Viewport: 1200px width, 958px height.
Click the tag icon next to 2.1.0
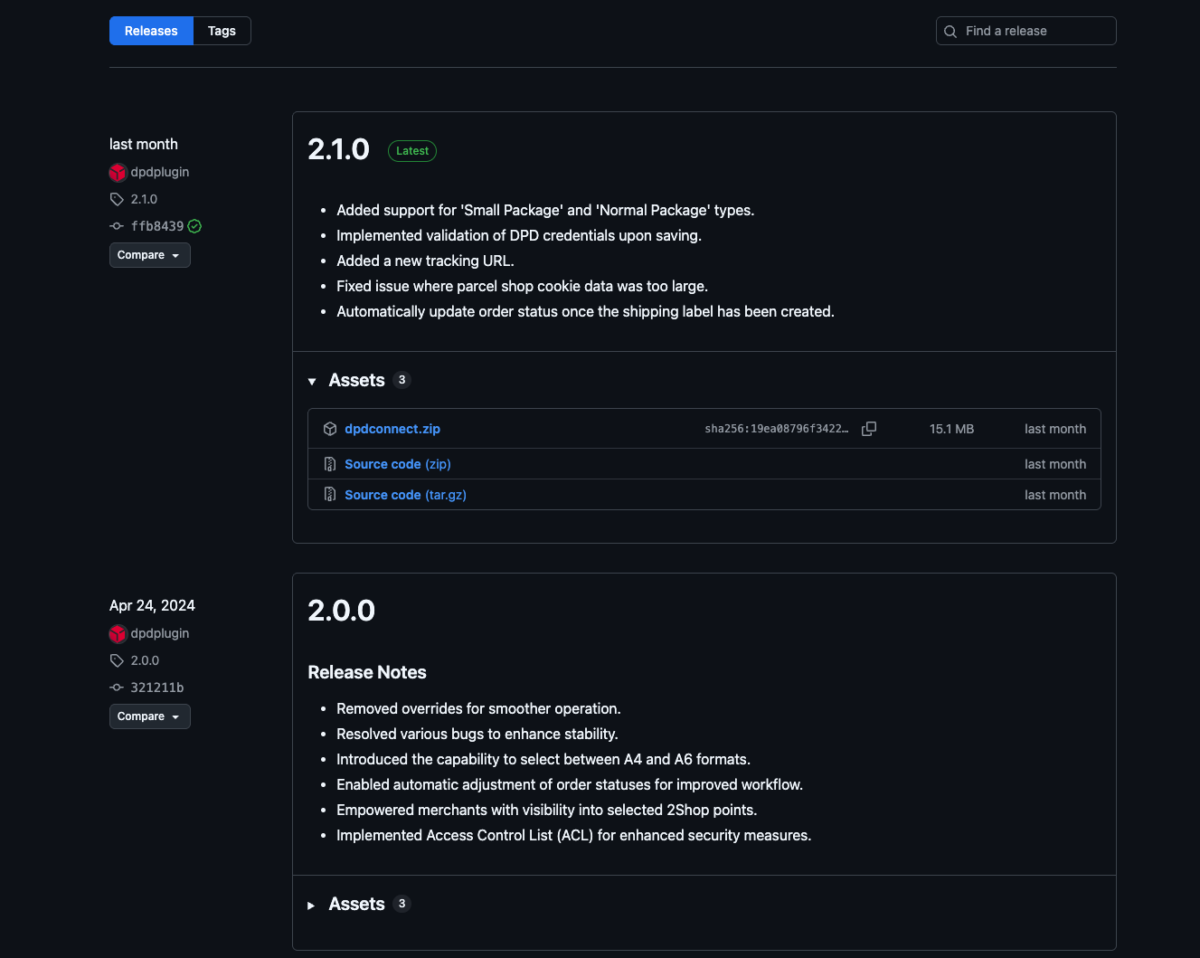117,199
